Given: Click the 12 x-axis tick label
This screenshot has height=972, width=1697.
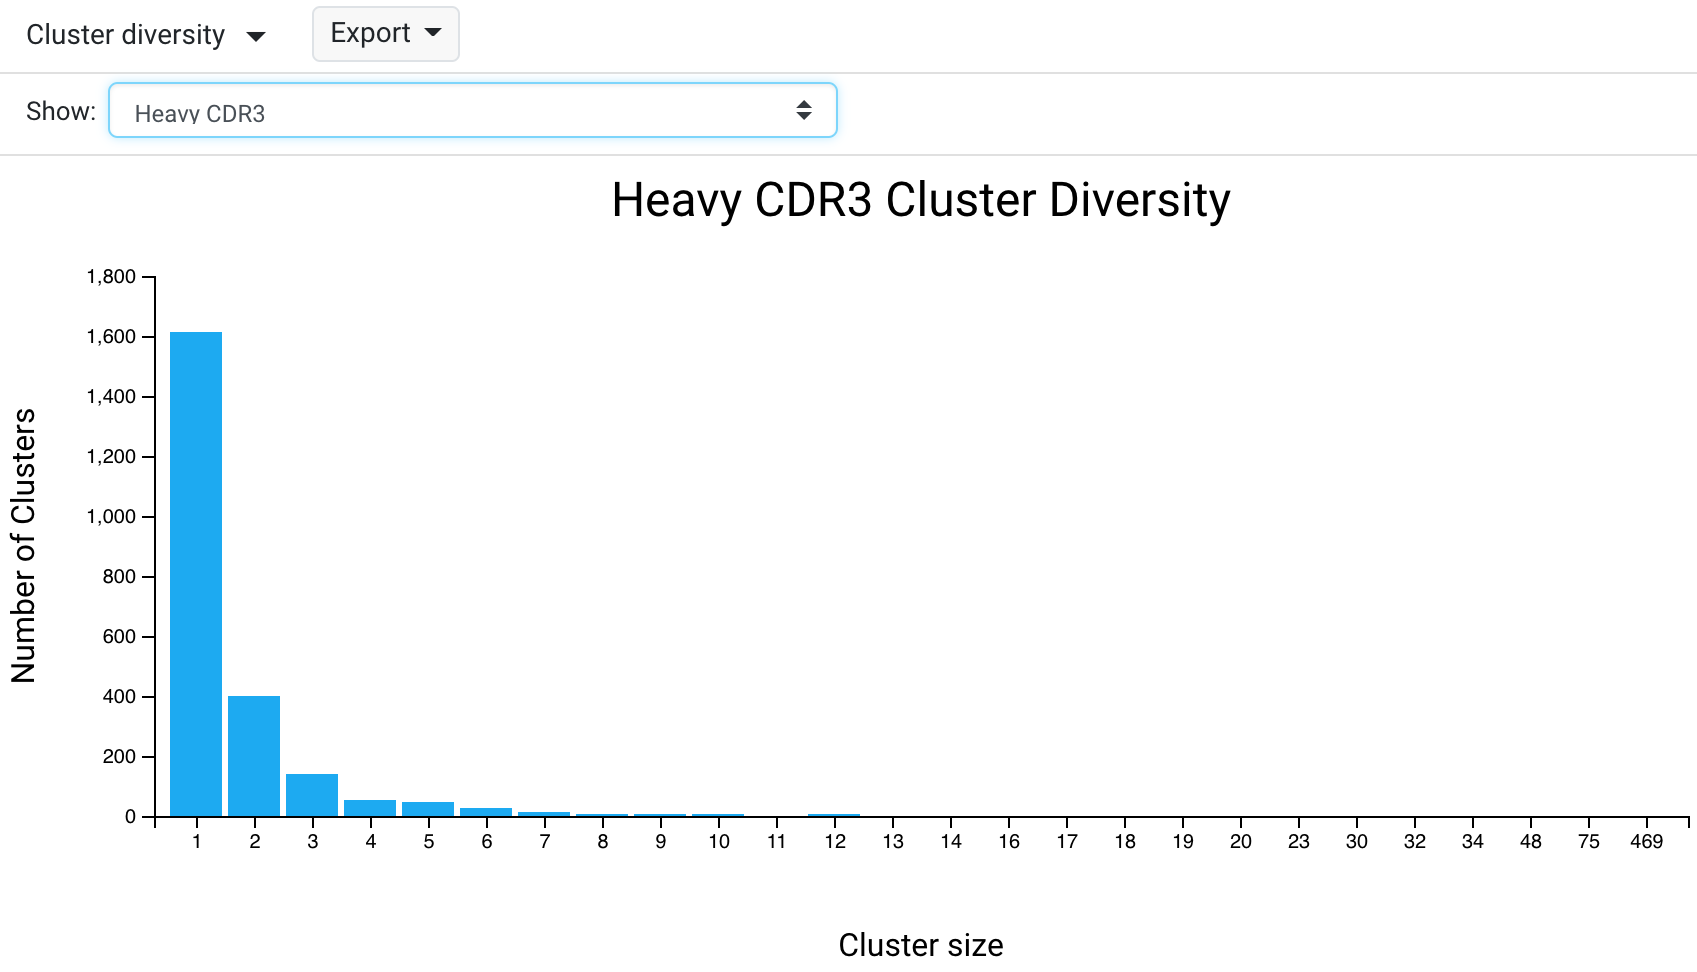Looking at the screenshot, I should click(x=835, y=842).
